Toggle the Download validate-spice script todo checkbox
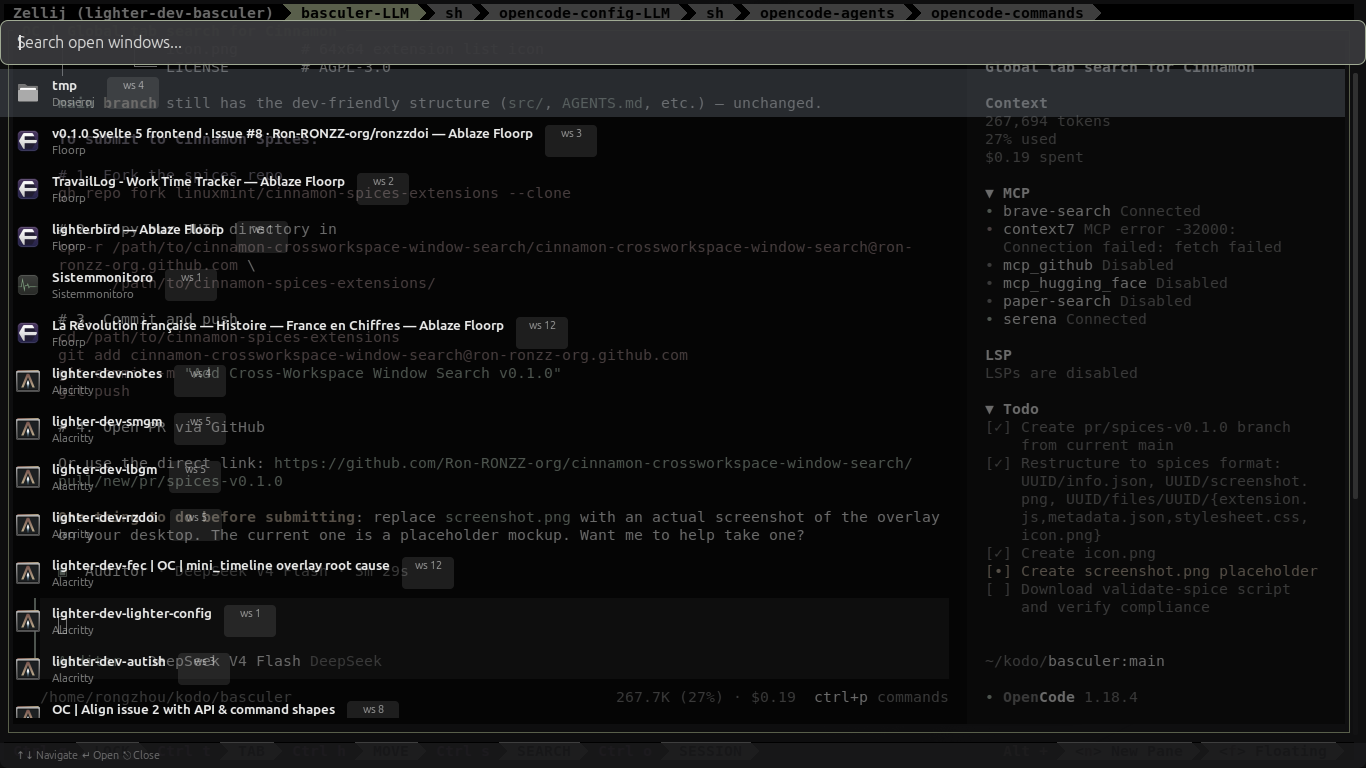This screenshot has height=768, width=1366. (x=998, y=589)
